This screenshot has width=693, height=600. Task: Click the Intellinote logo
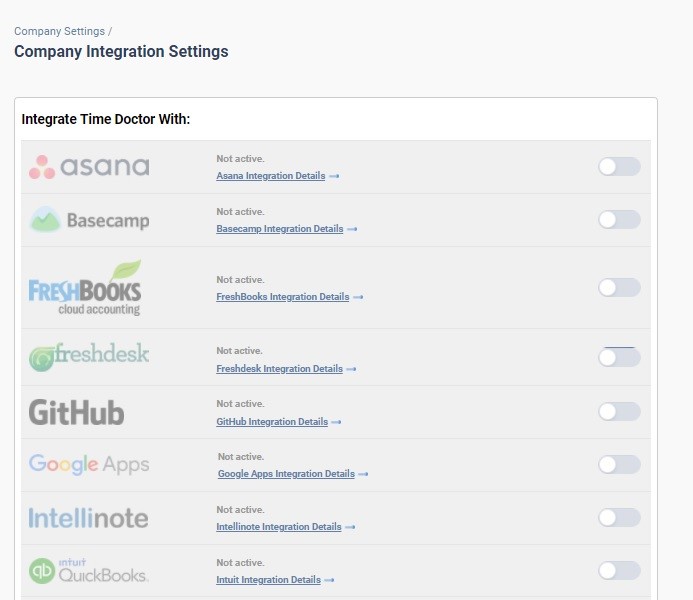(x=88, y=518)
